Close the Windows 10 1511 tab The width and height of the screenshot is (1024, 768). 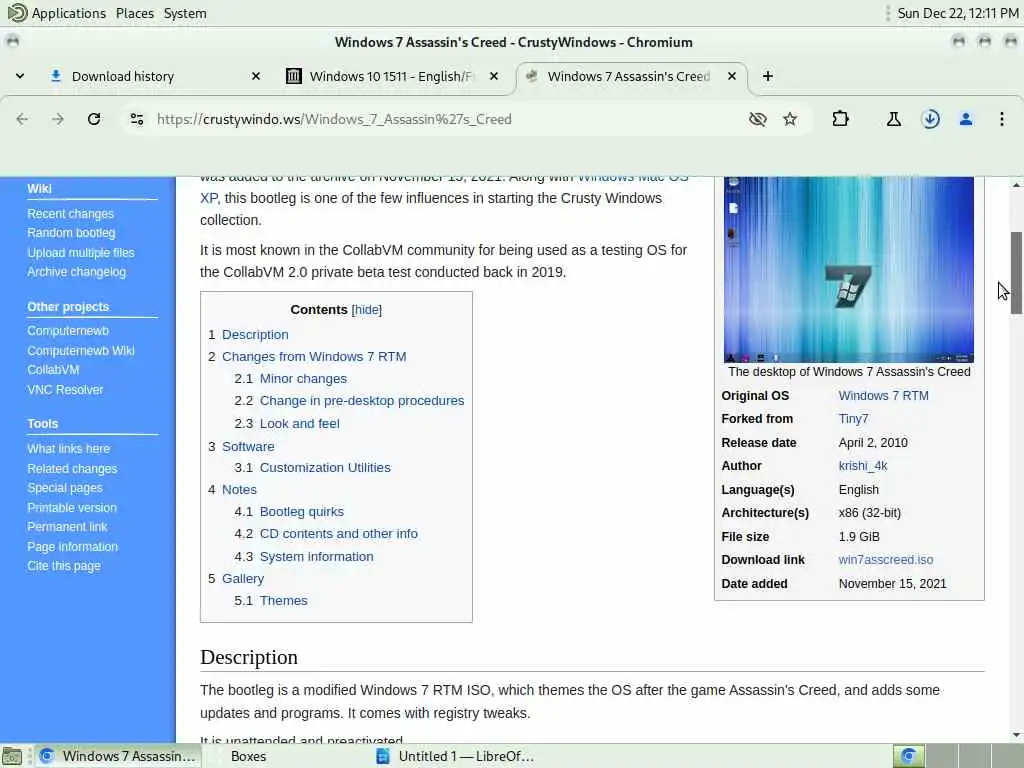494,76
